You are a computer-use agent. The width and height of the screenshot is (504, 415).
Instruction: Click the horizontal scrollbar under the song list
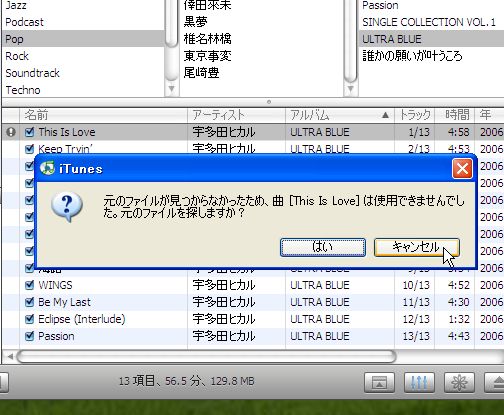(x=206, y=357)
